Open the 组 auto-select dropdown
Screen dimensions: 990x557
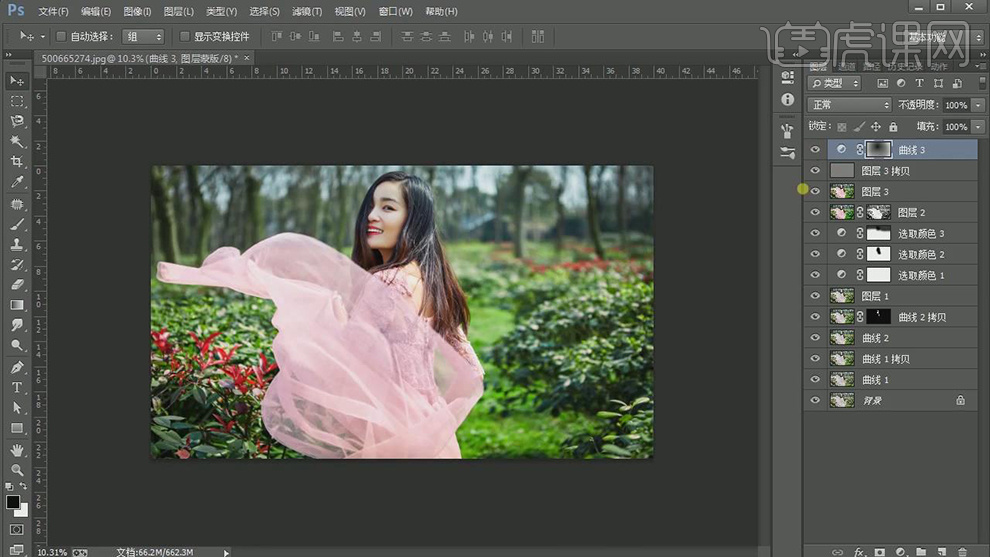coord(144,37)
